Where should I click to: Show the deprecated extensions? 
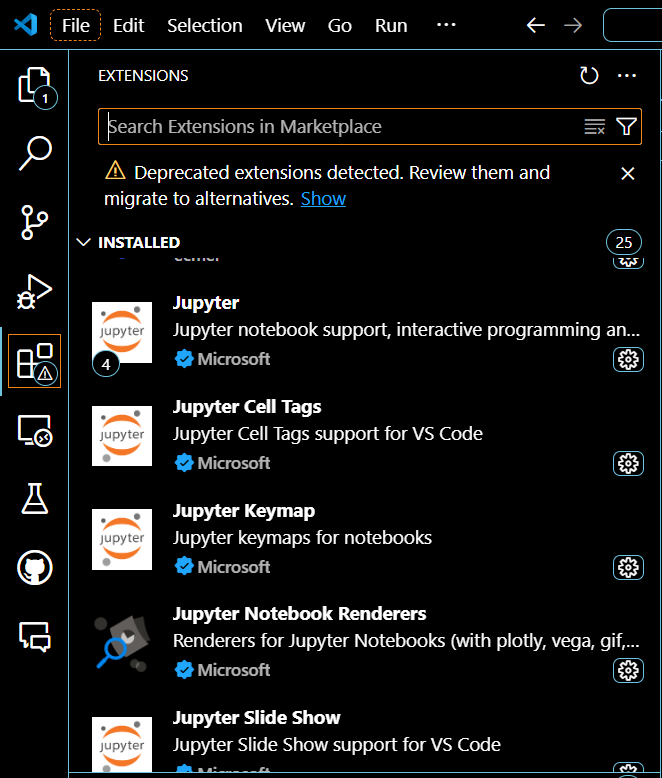(x=323, y=198)
